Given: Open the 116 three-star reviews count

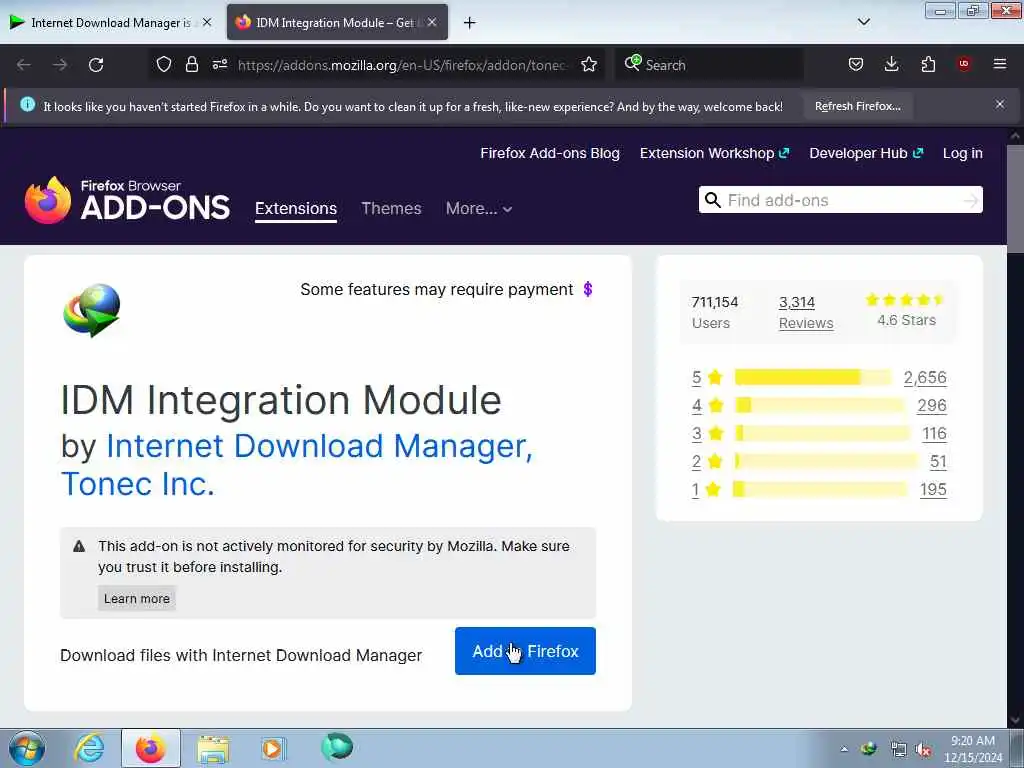Looking at the screenshot, I should coord(934,434).
